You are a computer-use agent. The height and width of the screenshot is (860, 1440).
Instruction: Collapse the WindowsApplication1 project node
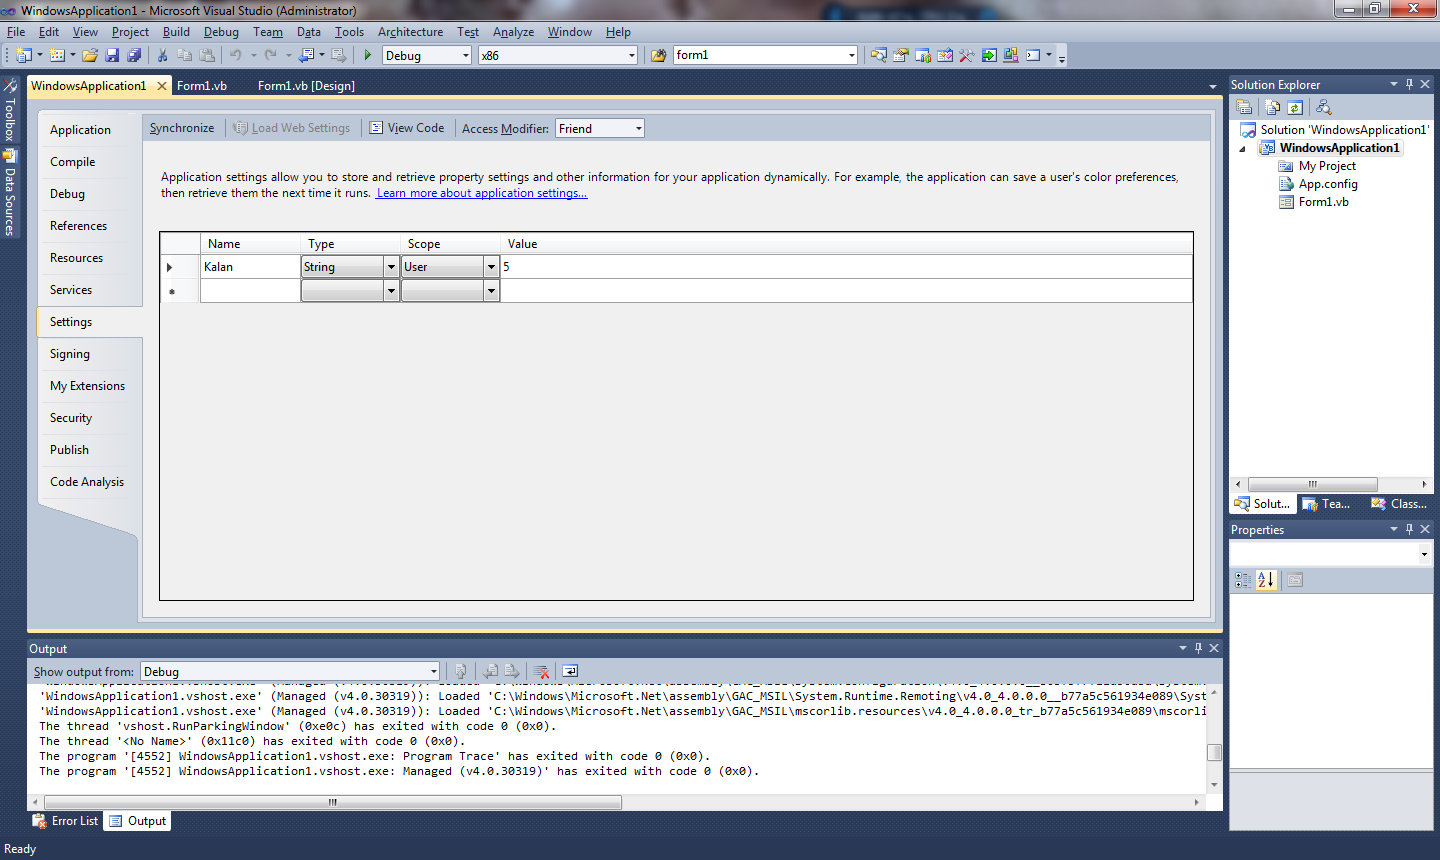click(1243, 149)
